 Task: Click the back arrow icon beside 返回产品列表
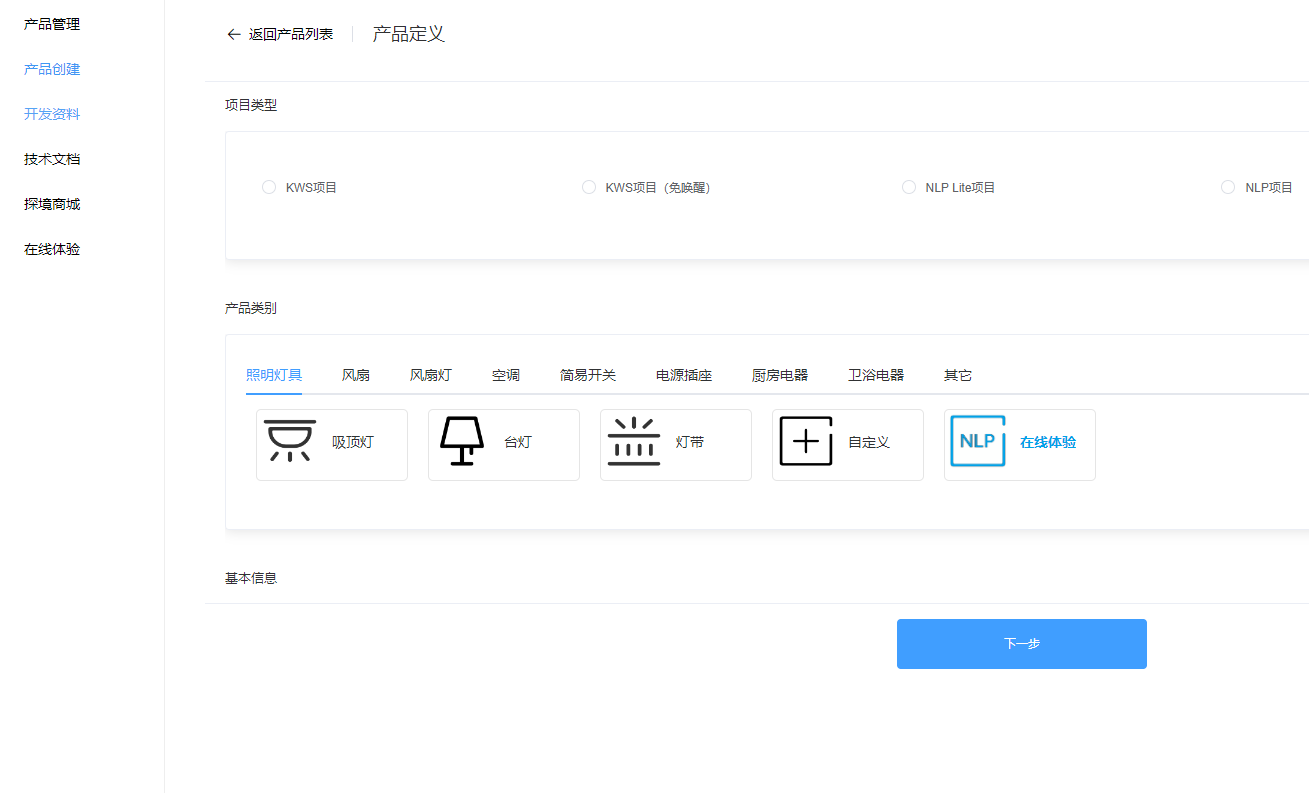234,34
